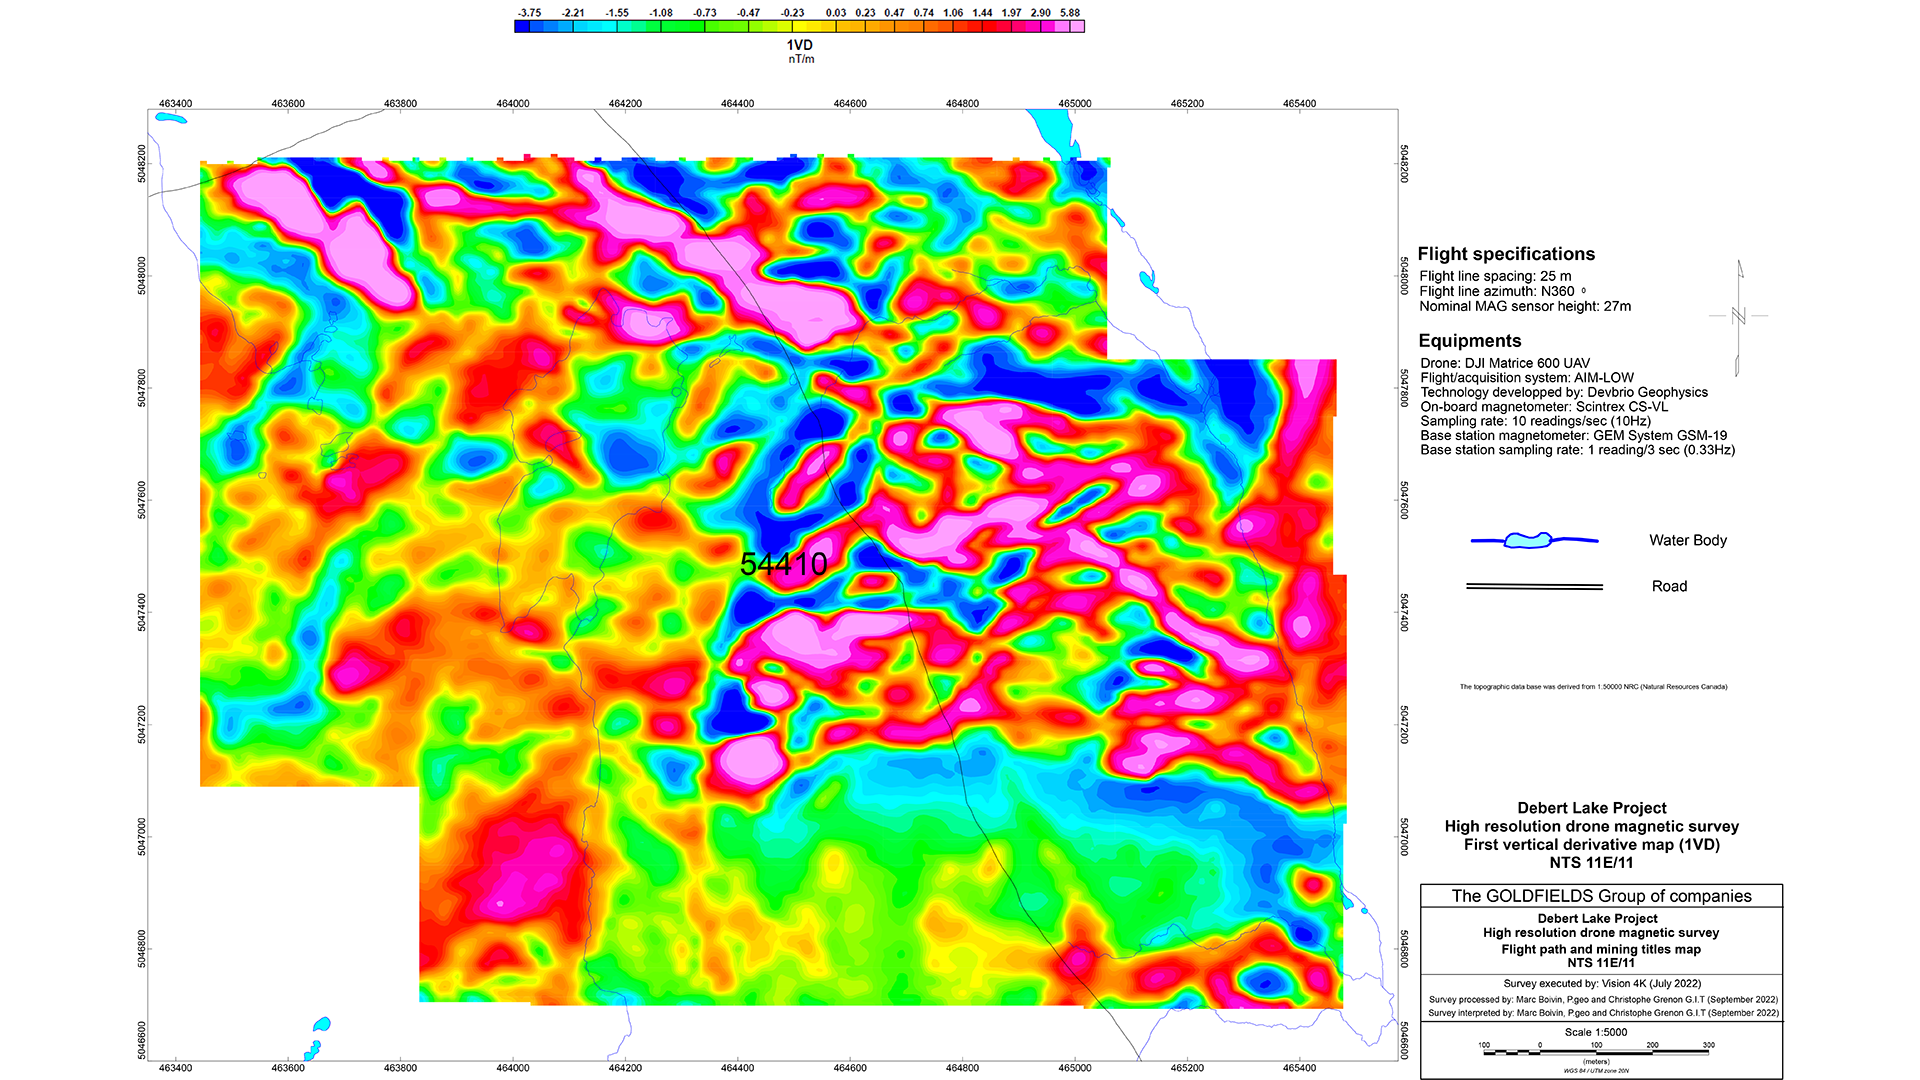This screenshot has width=1920, height=1080.
Task: Click the 464000 easting label on top axis
Action: coord(513,103)
